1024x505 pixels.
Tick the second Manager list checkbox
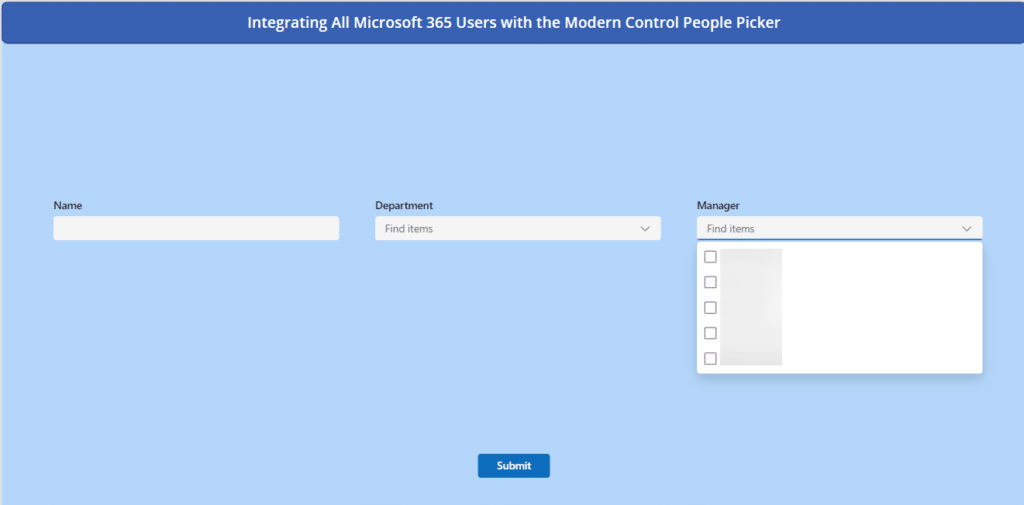click(x=711, y=282)
